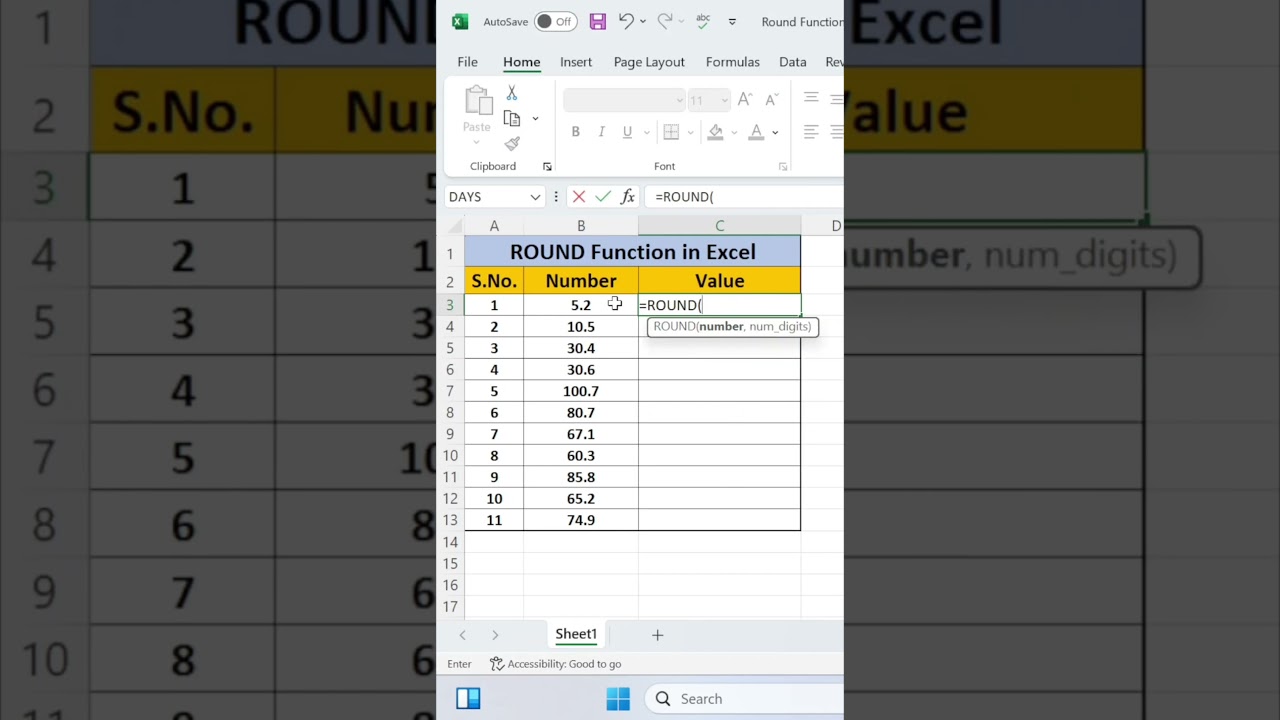
Task: Click the Copy icon in Clipboard group
Action: point(511,118)
